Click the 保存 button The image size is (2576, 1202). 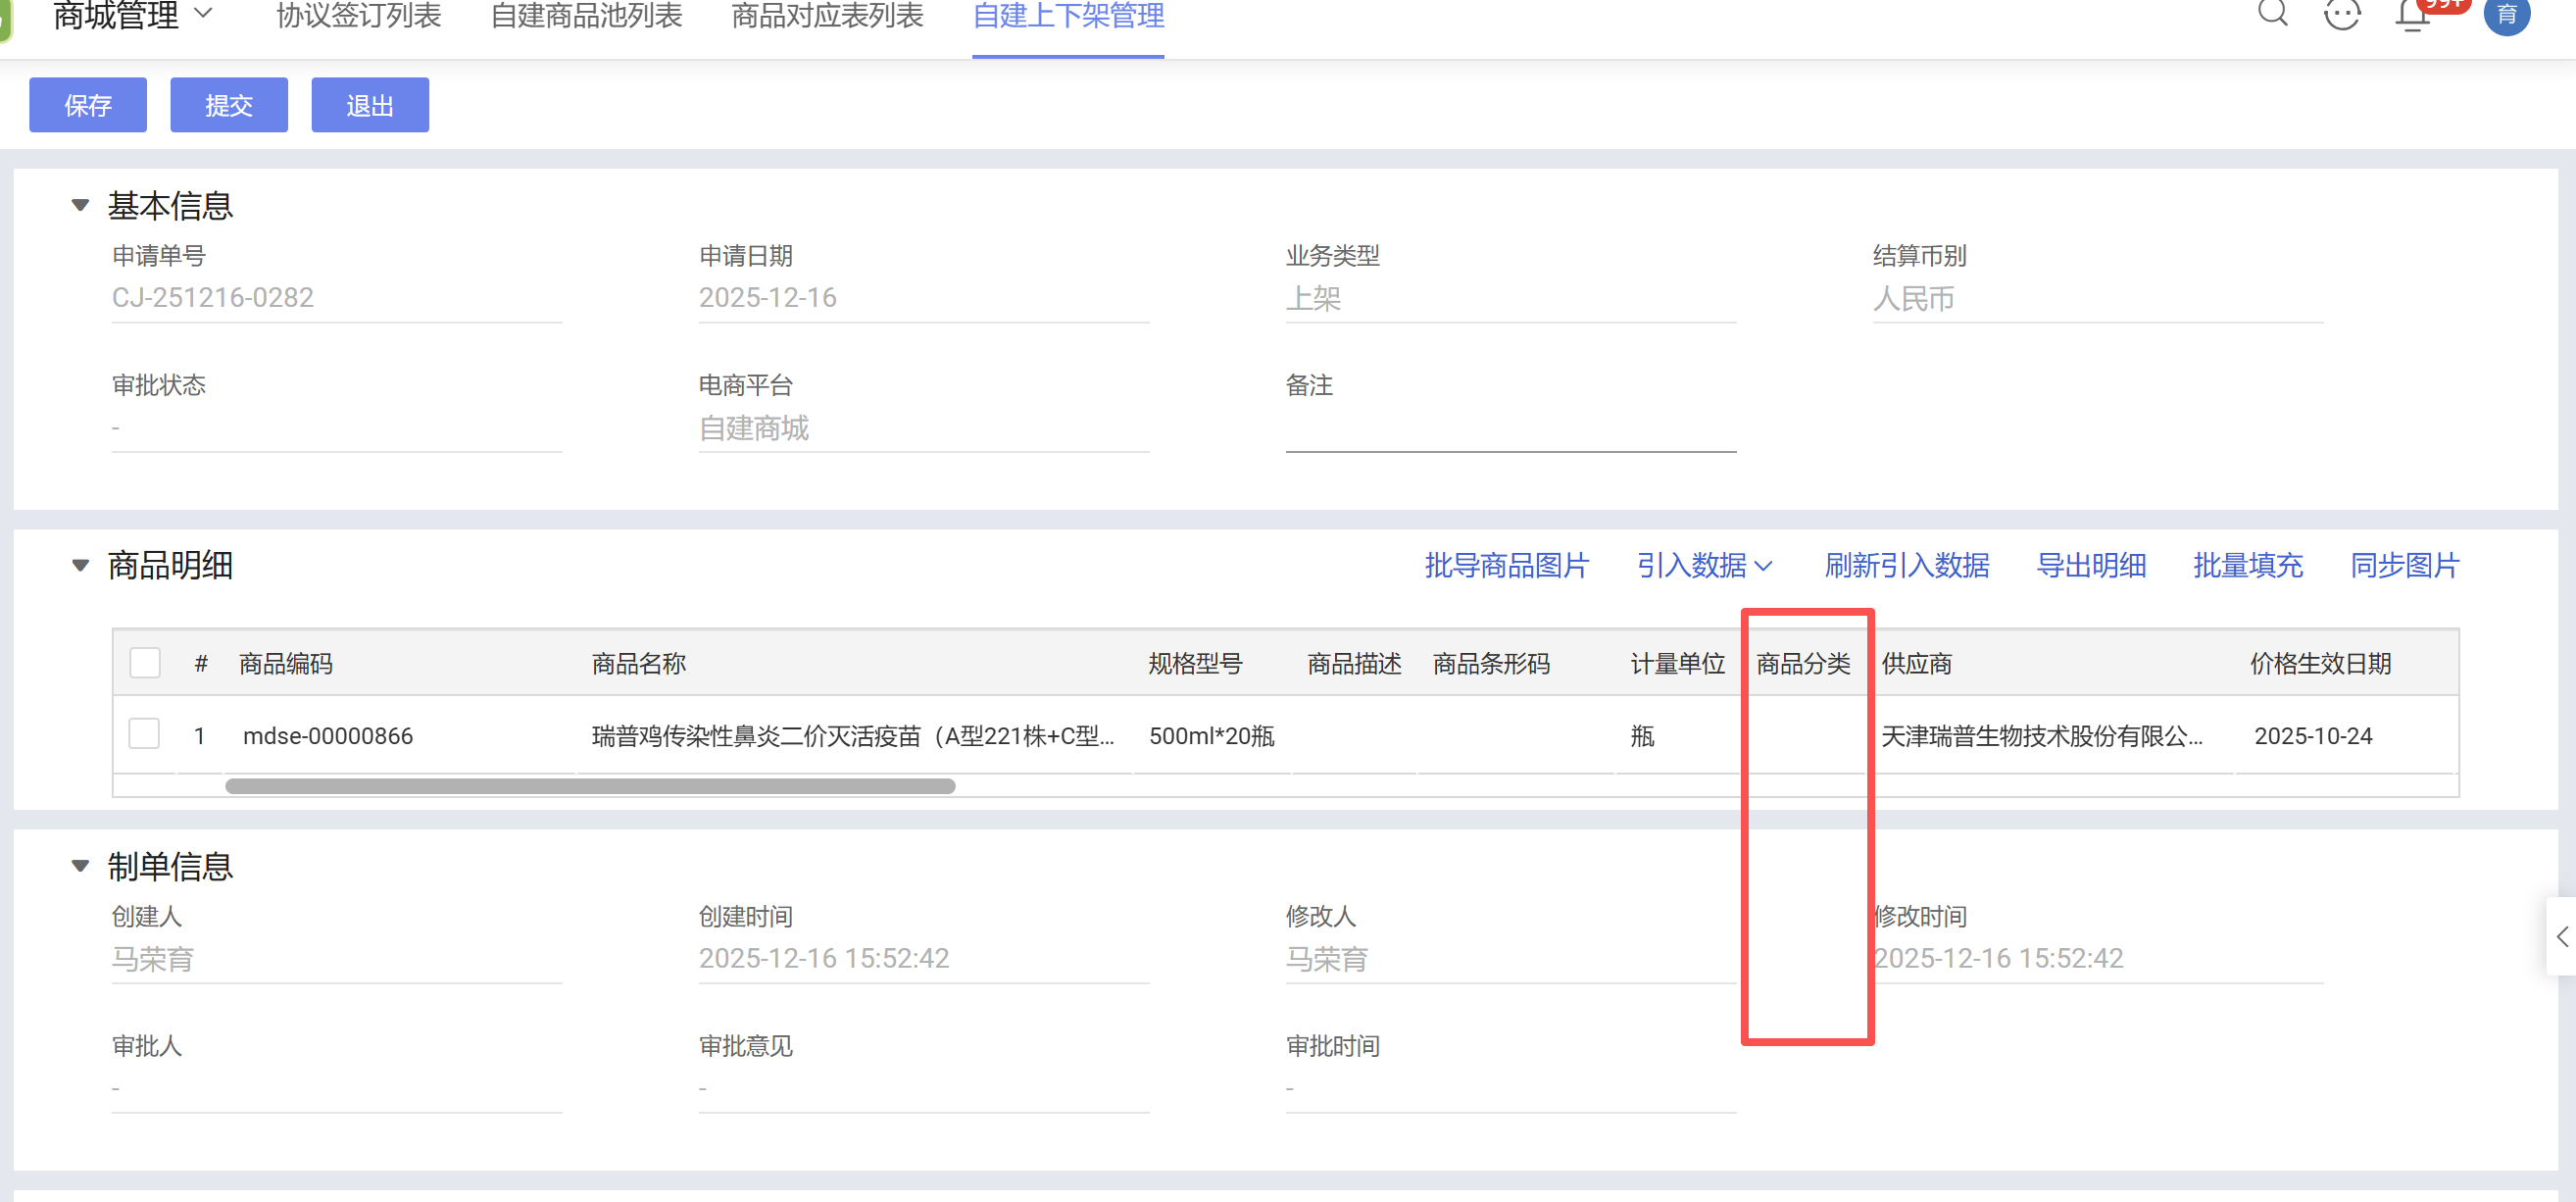click(x=88, y=105)
